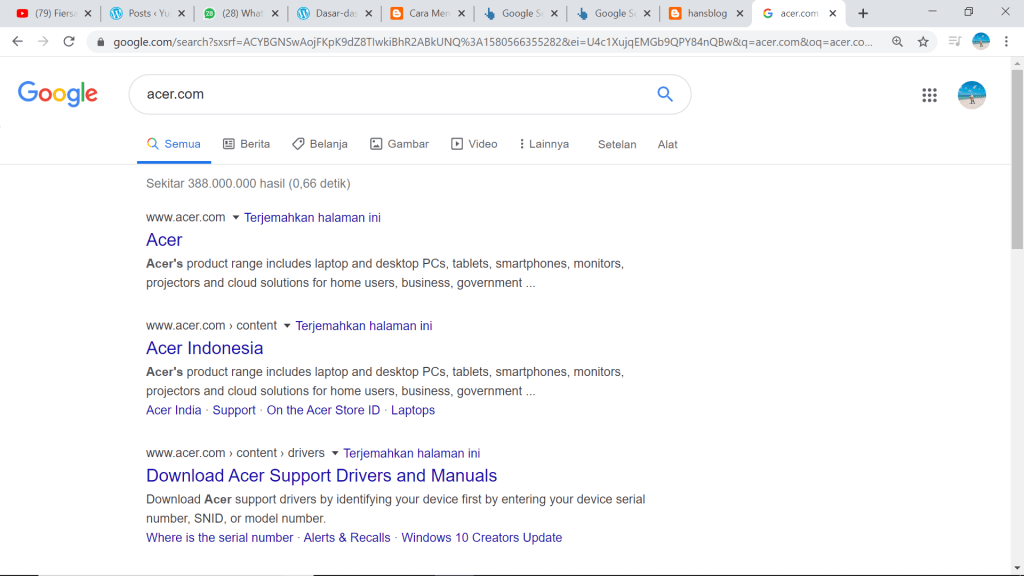Click the Google search magnifier icon
This screenshot has width=1024, height=576.
(x=665, y=94)
